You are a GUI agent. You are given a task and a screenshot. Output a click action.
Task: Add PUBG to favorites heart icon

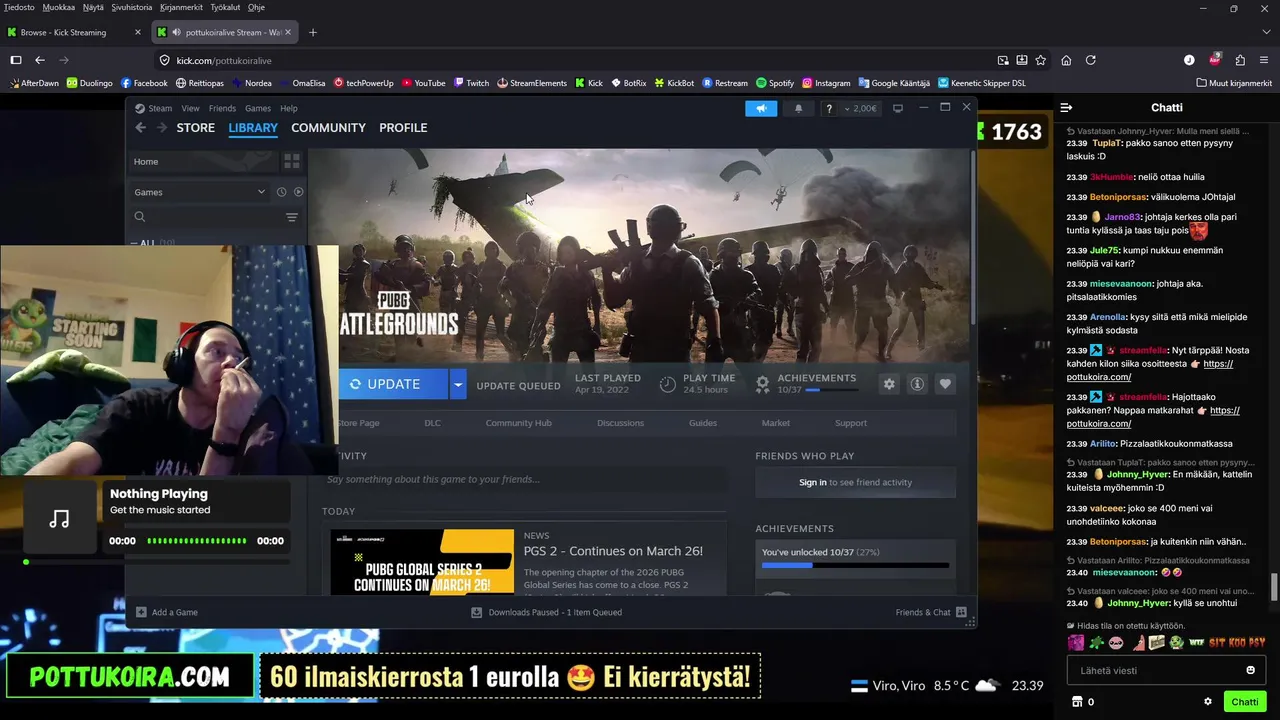[x=945, y=384]
